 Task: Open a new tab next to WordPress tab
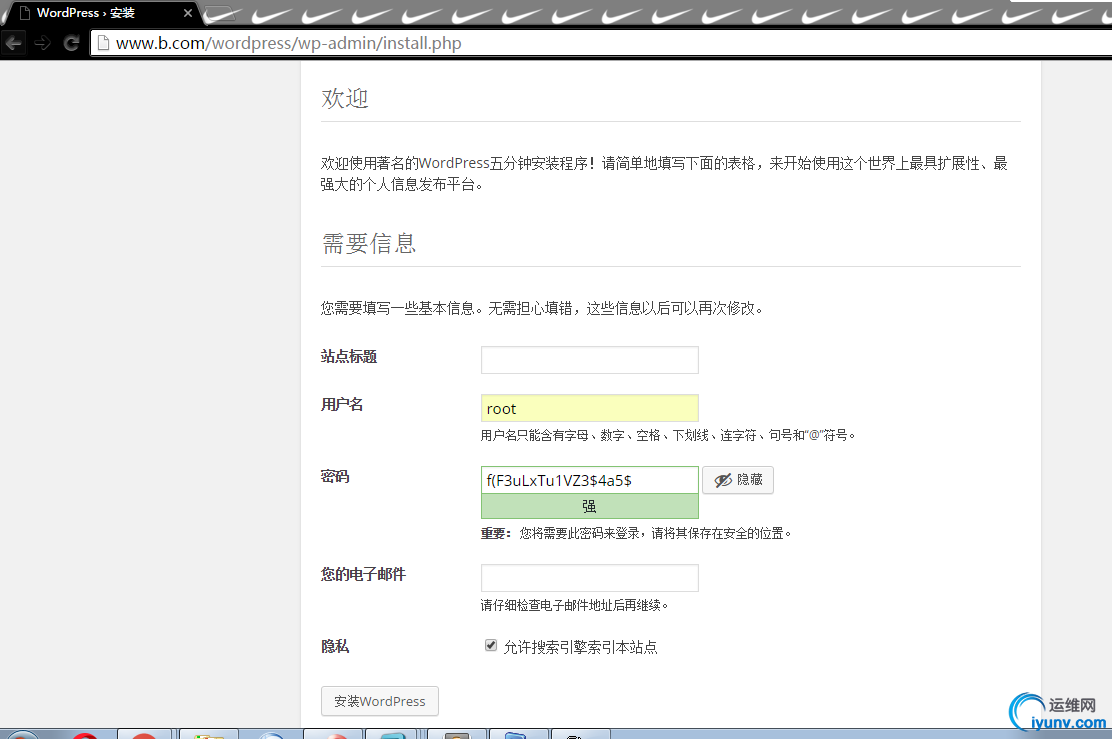[x=220, y=13]
